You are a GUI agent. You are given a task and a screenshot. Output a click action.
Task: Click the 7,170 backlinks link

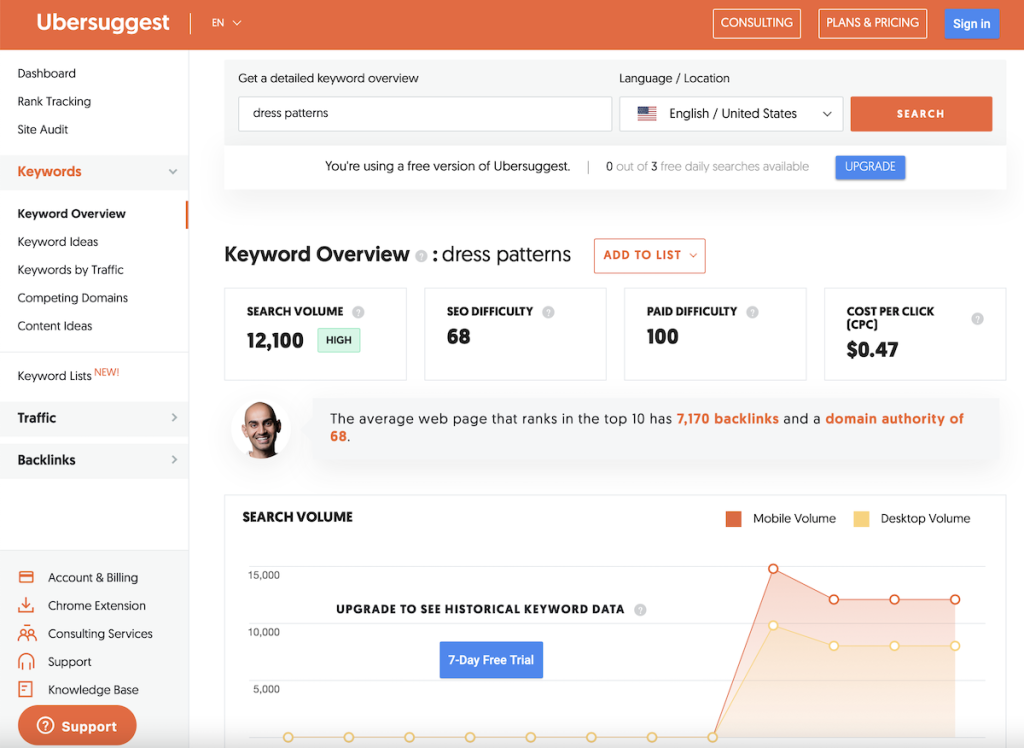coord(728,419)
